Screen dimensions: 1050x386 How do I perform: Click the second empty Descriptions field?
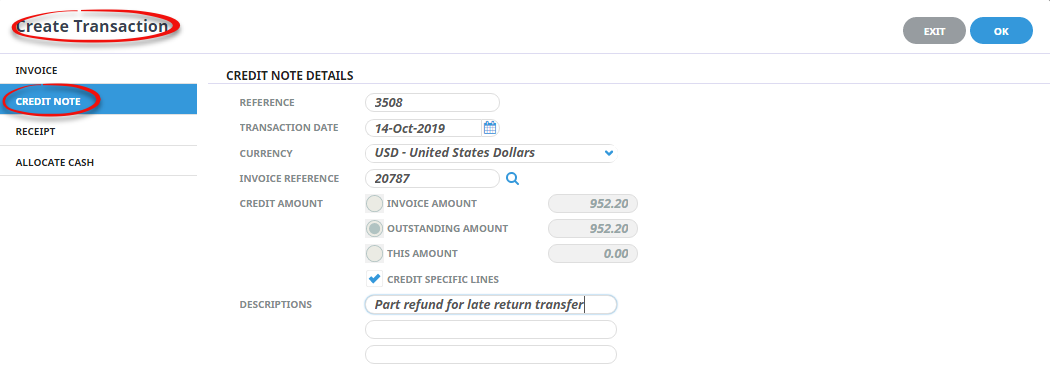pos(491,330)
